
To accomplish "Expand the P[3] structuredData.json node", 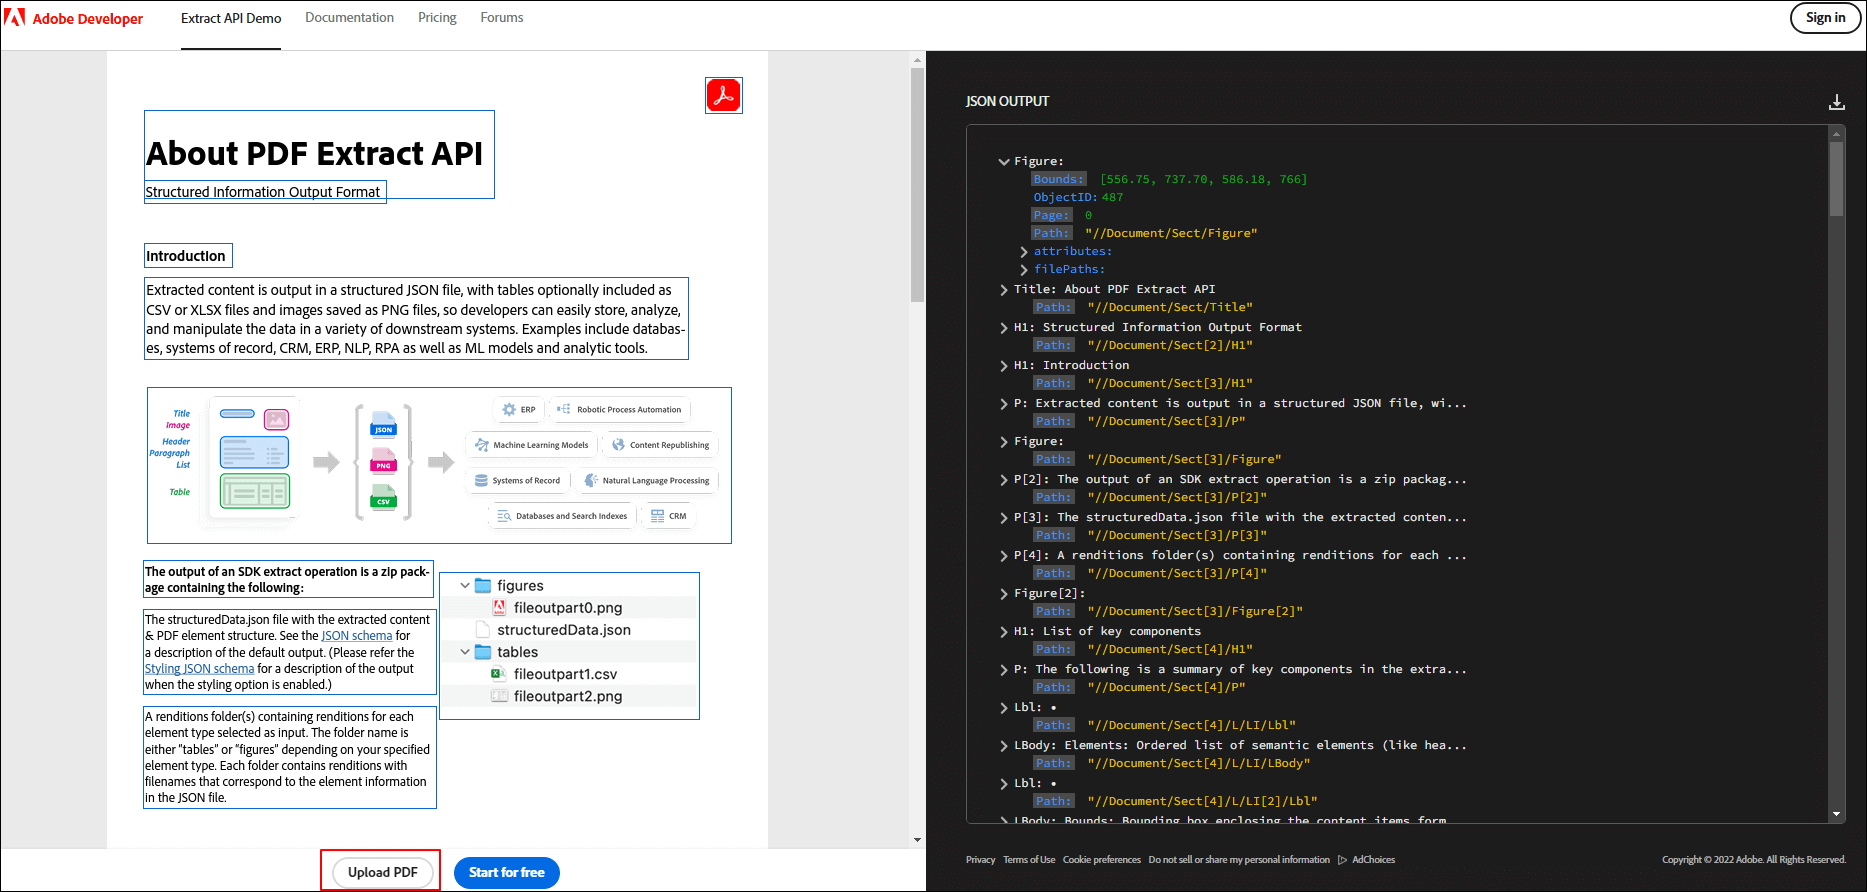I will click(x=1004, y=518).
